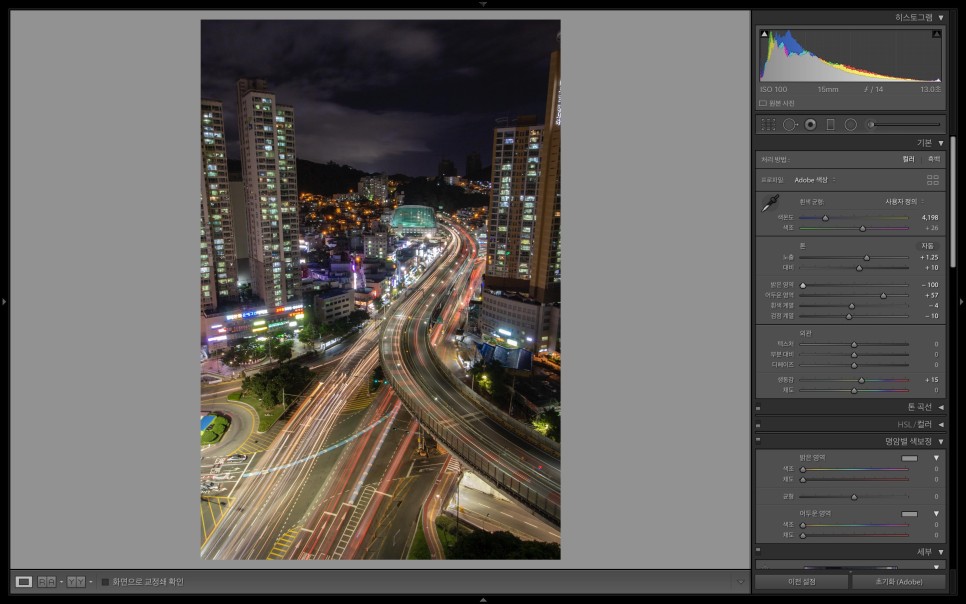This screenshot has height=604, width=966.
Task: Open the 사용자 정의 white balance dropdown
Action: click(904, 202)
